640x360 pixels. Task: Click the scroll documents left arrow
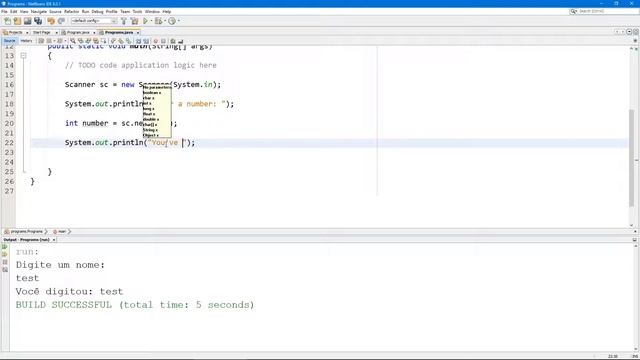coord(617,32)
